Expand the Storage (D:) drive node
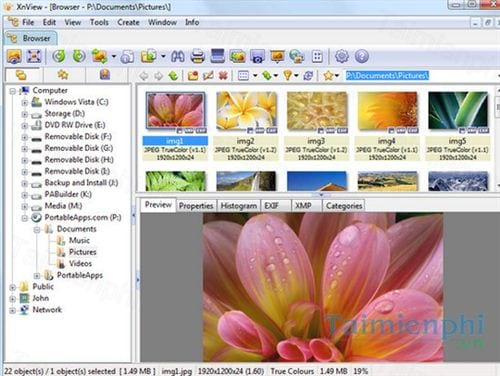Screen dimensions: 500x376 (24, 114)
